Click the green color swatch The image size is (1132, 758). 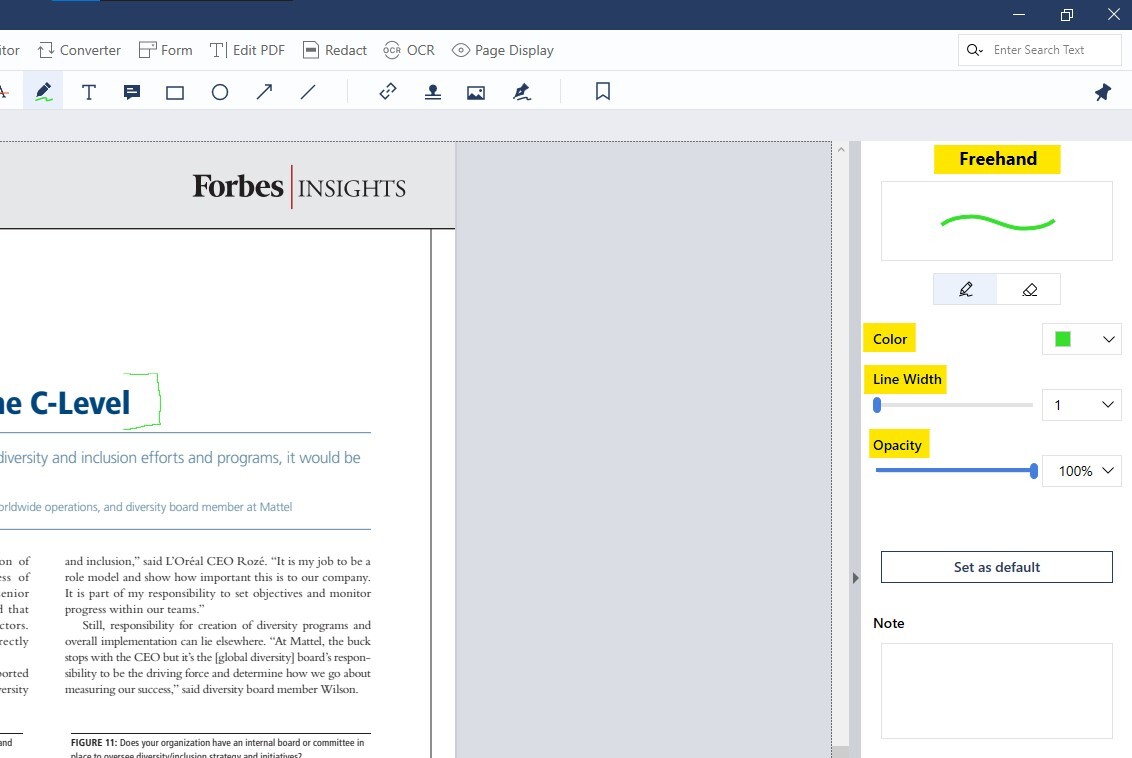(1063, 339)
